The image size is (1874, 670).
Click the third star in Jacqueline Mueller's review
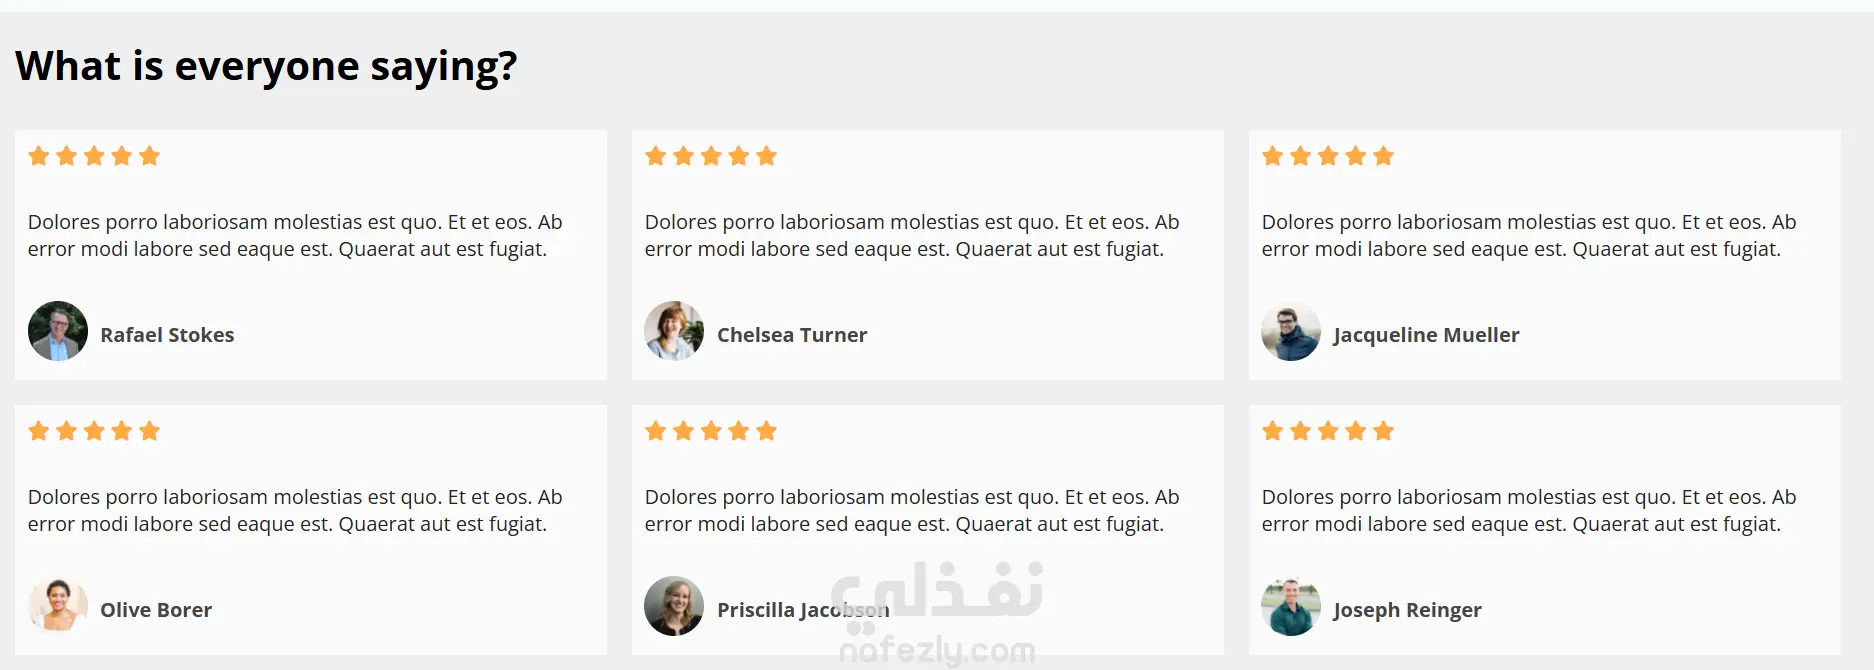1328,156
